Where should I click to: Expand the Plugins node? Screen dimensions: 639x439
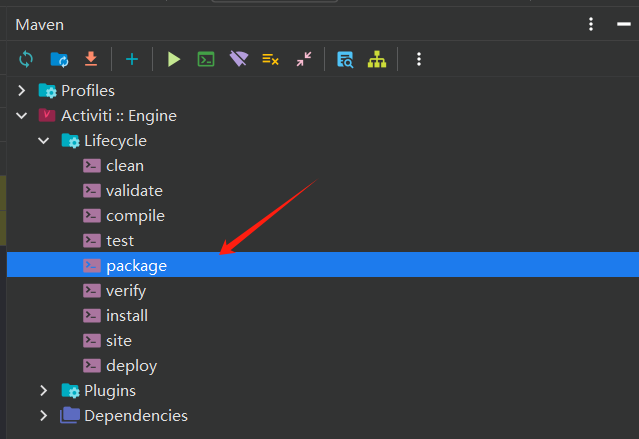pyautogui.click(x=43, y=391)
